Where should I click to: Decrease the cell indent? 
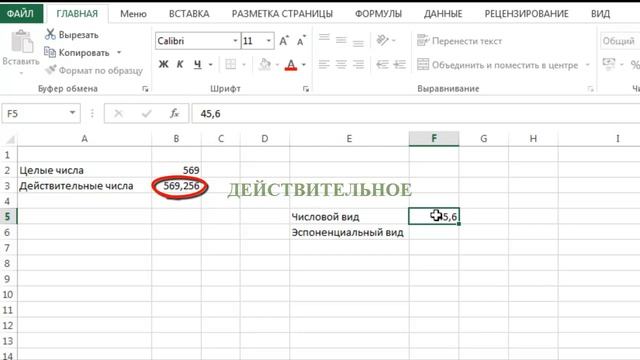click(382, 64)
